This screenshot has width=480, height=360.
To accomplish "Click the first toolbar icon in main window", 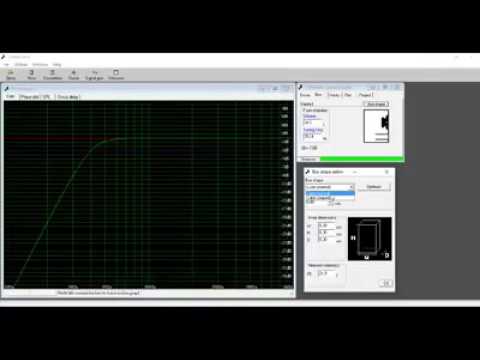I will click(x=11, y=75).
